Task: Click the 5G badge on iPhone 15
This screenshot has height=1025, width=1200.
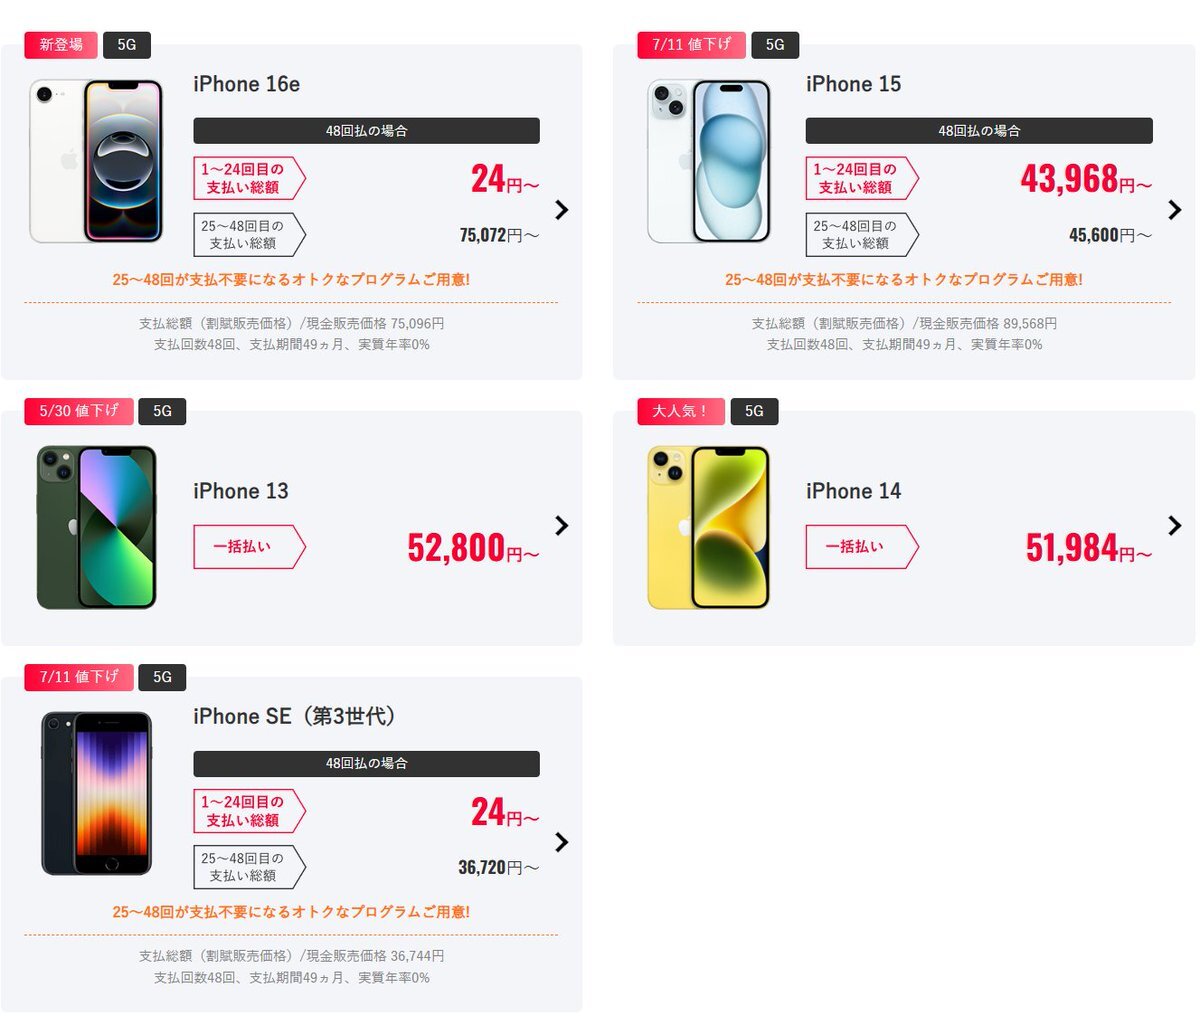Action: tap(775, 45)
